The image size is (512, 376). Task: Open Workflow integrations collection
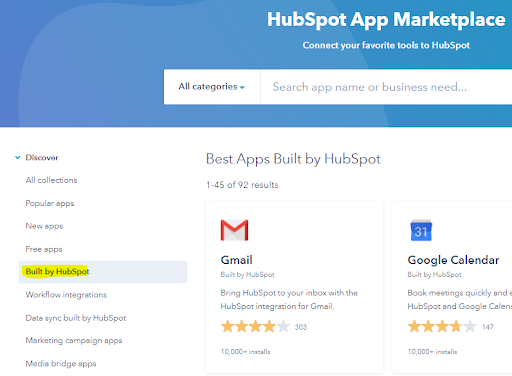[x=66, y=295]
